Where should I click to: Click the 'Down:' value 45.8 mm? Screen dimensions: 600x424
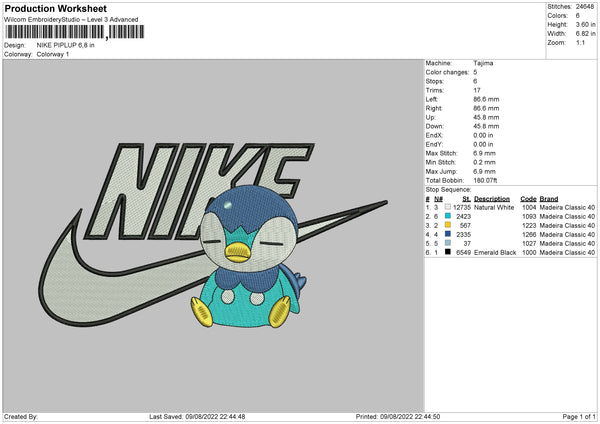[x=486, y=126]
